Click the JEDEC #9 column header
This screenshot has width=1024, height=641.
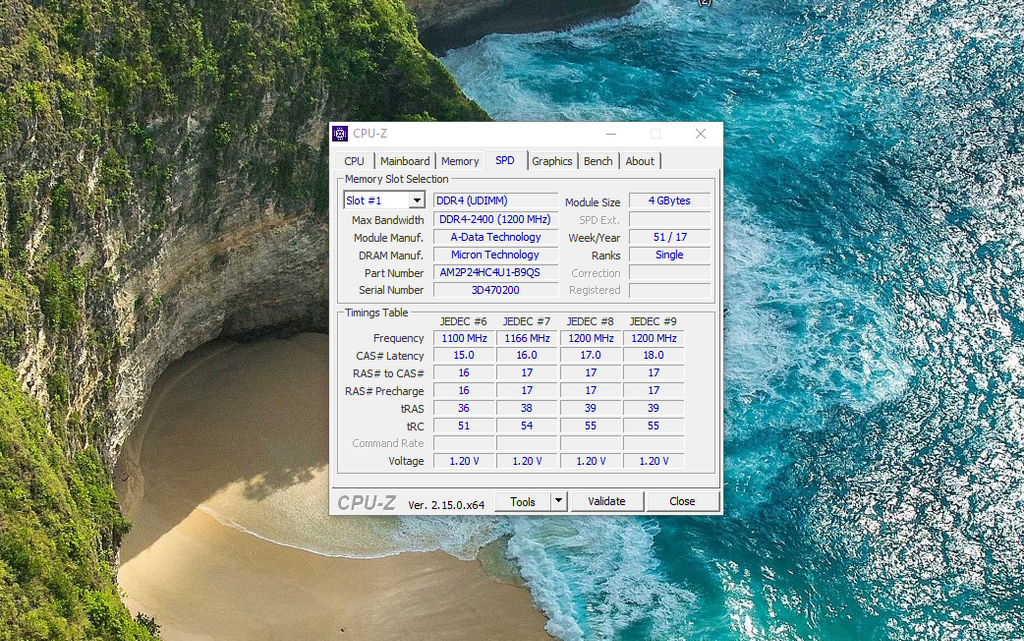click(654, 321)
